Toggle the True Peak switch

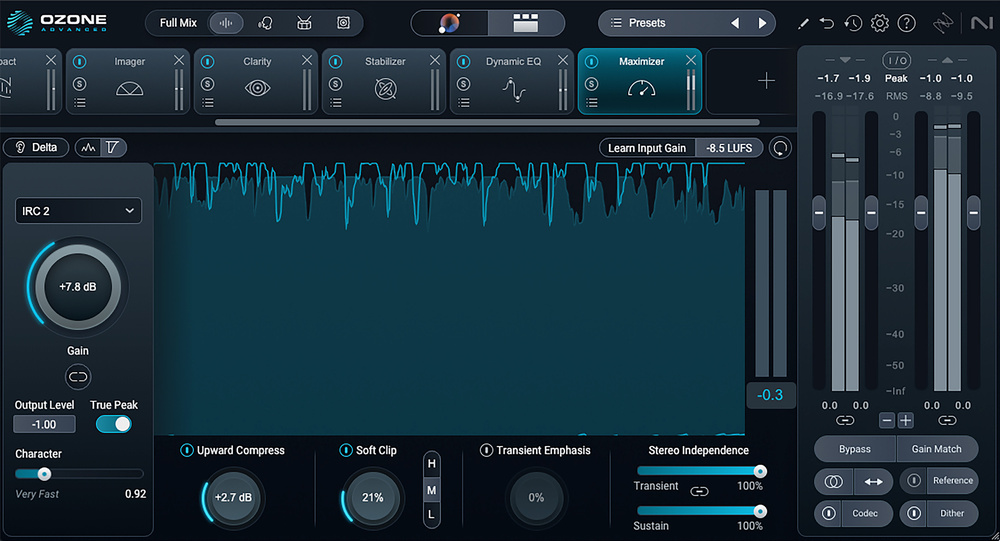[114, 424]
